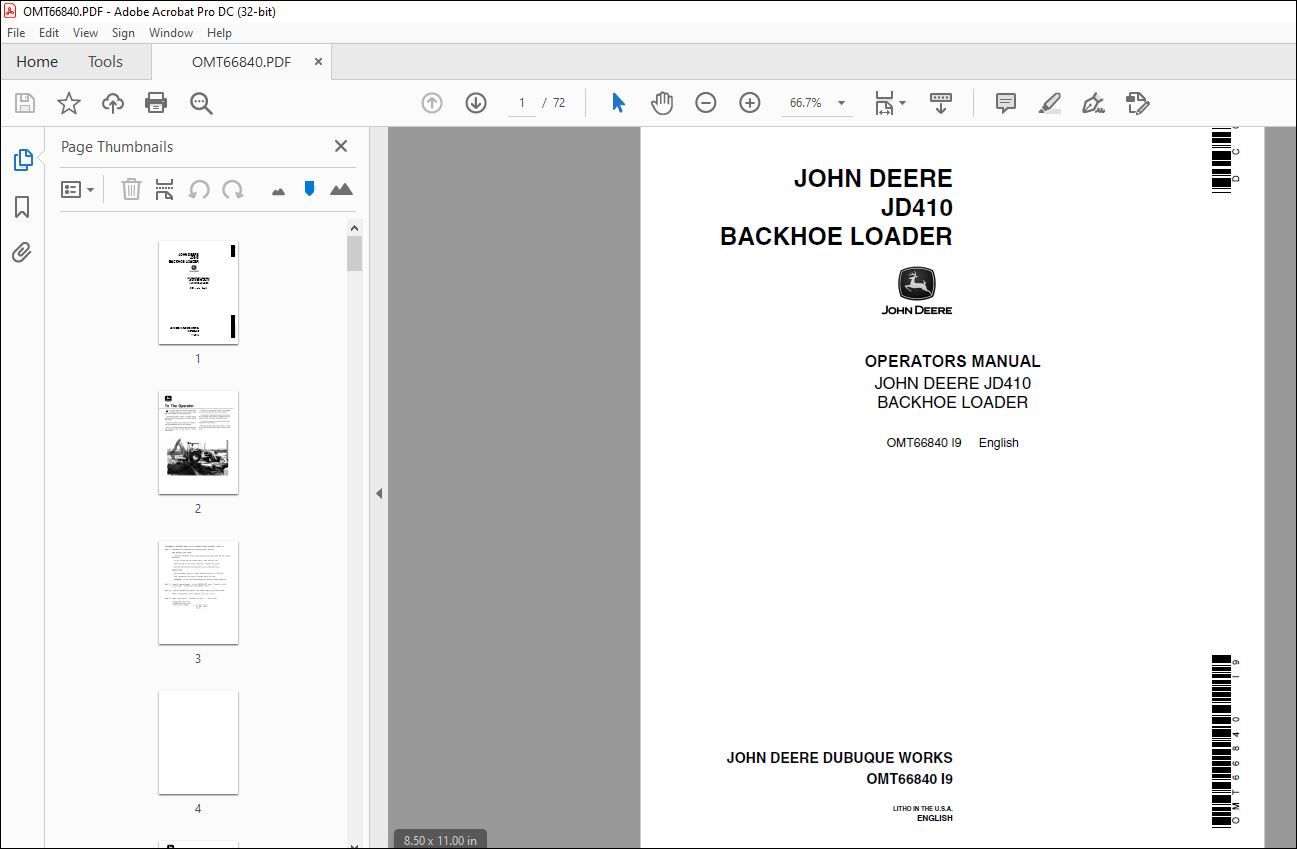1297x849 pixels.
Task: Select the Highlight text pen tool
Action: coord(1049,103)
